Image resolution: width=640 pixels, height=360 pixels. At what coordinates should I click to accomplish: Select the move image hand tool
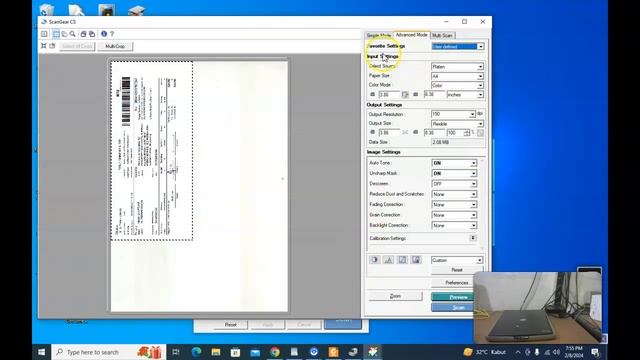point(64,34)
